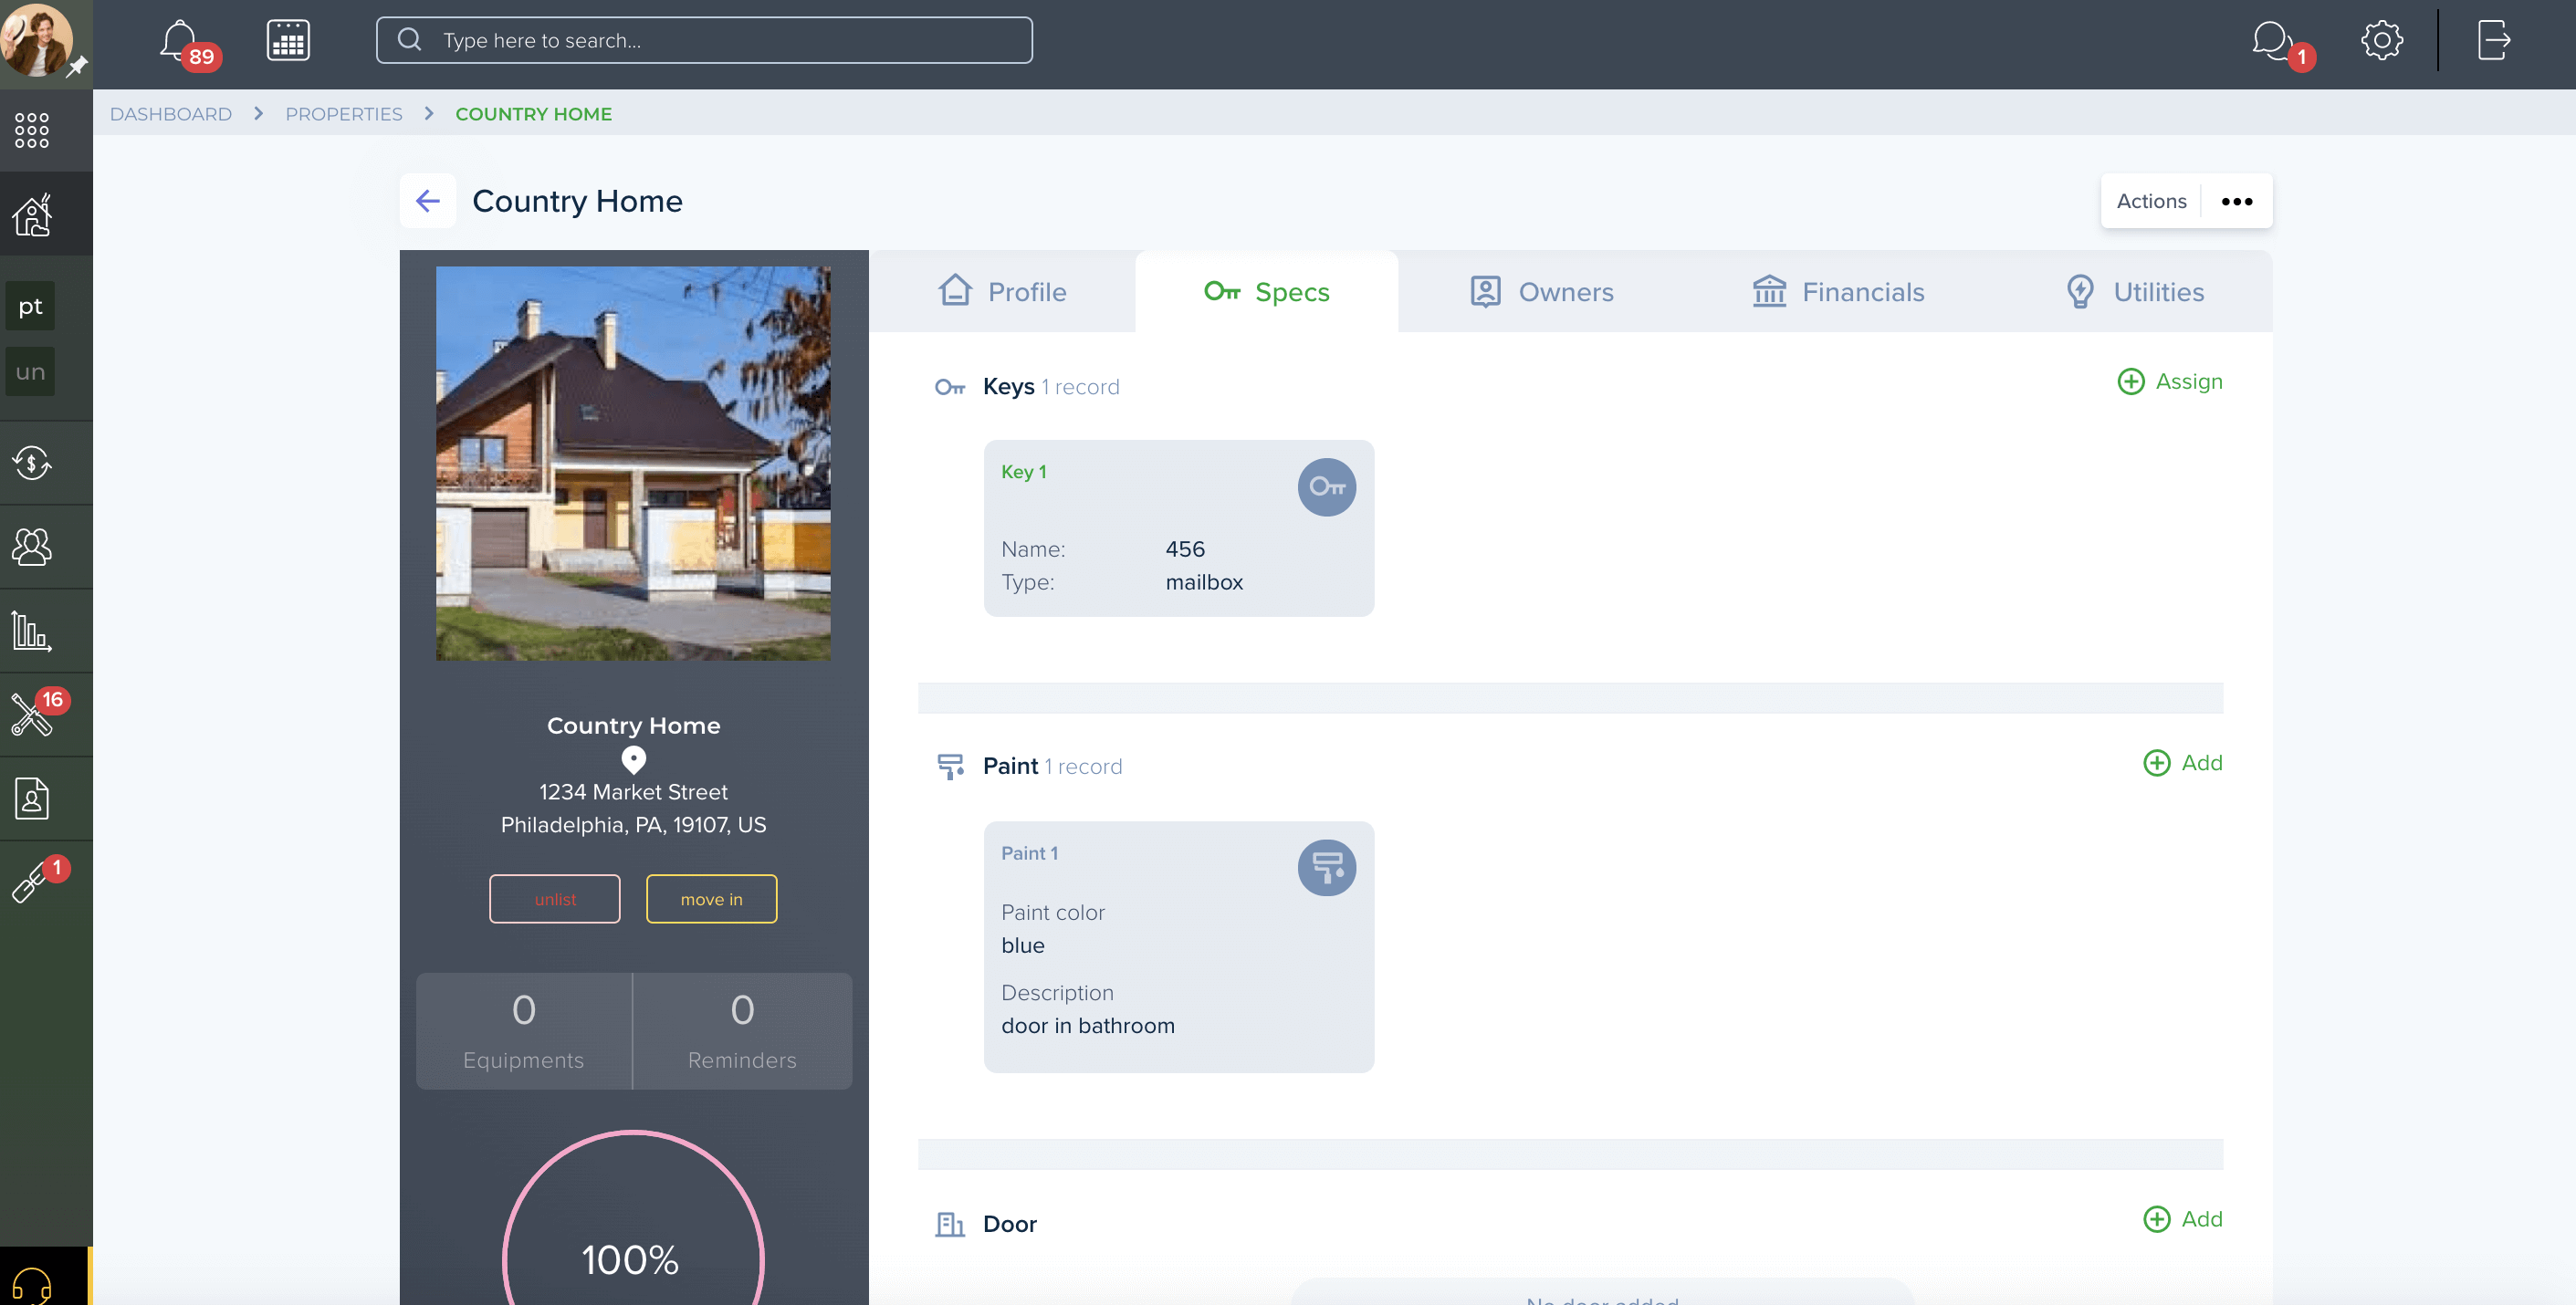Switch to the Owners tab
The width and height of the screenshot is (2576, 1305).
[1541, 291]
